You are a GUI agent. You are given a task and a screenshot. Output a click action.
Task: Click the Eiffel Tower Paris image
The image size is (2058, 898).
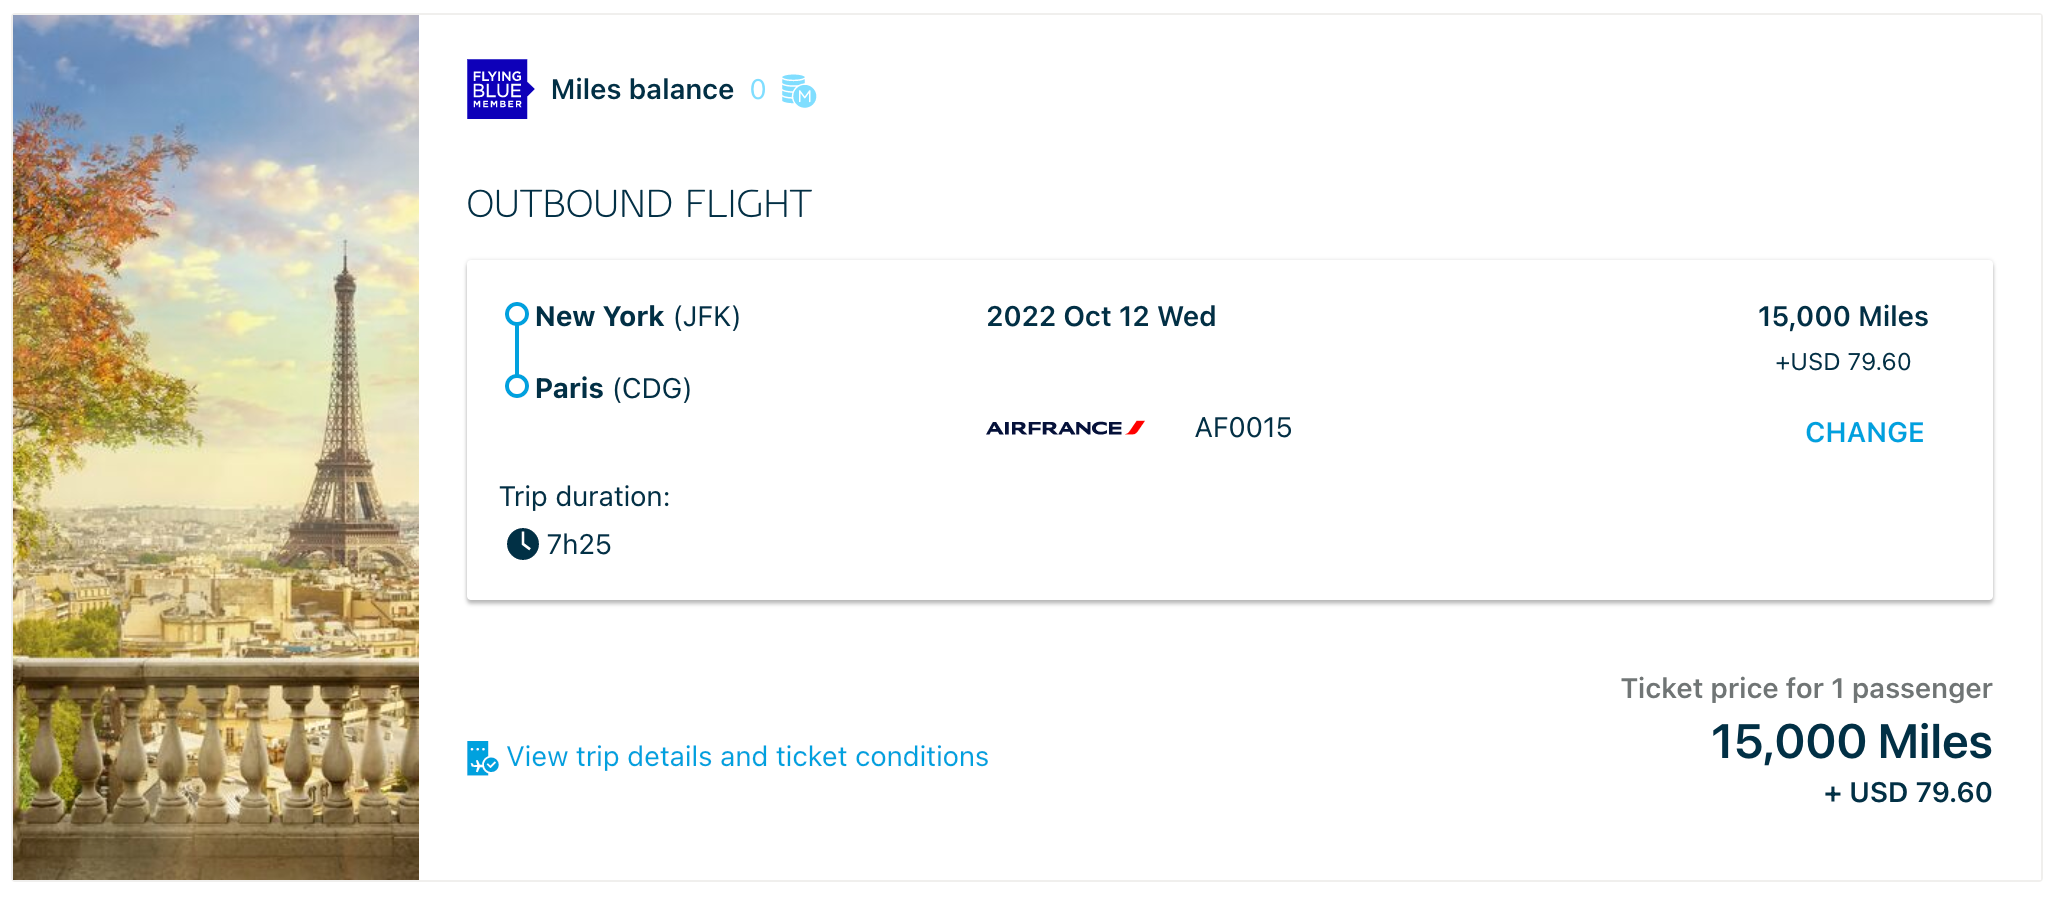pos(216,447)
